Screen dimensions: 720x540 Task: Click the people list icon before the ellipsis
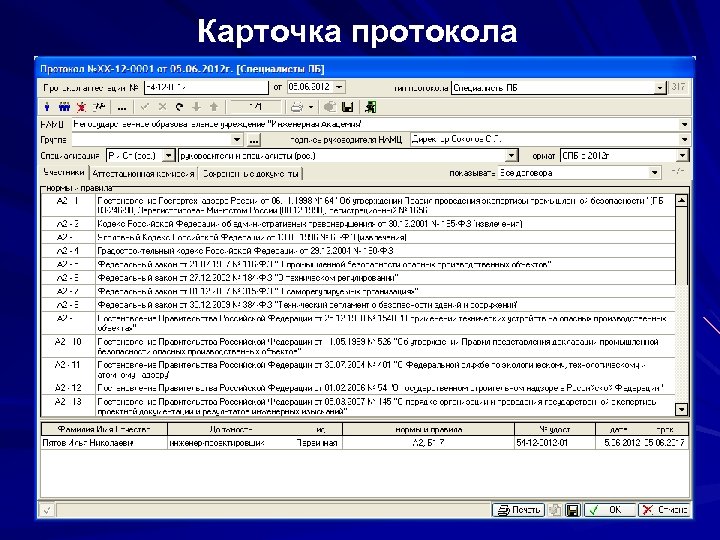pyautogui.click(x=99, y=107)
